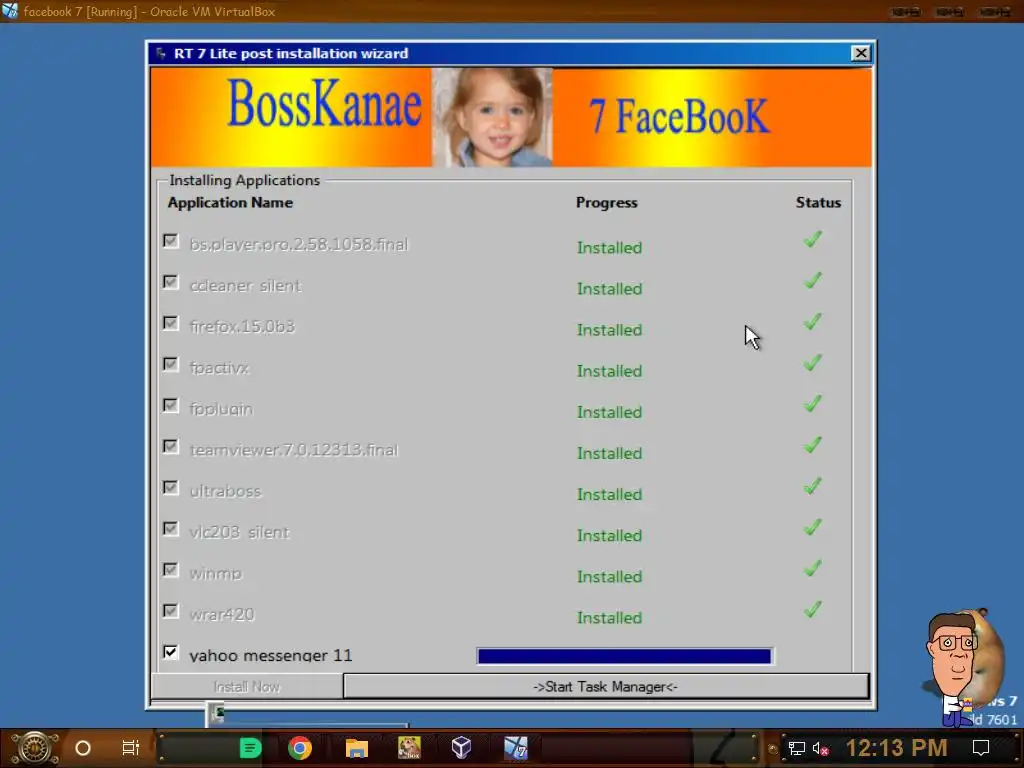
Task: Click the green checkmark for ultraboss
Action: click(812, 487)
